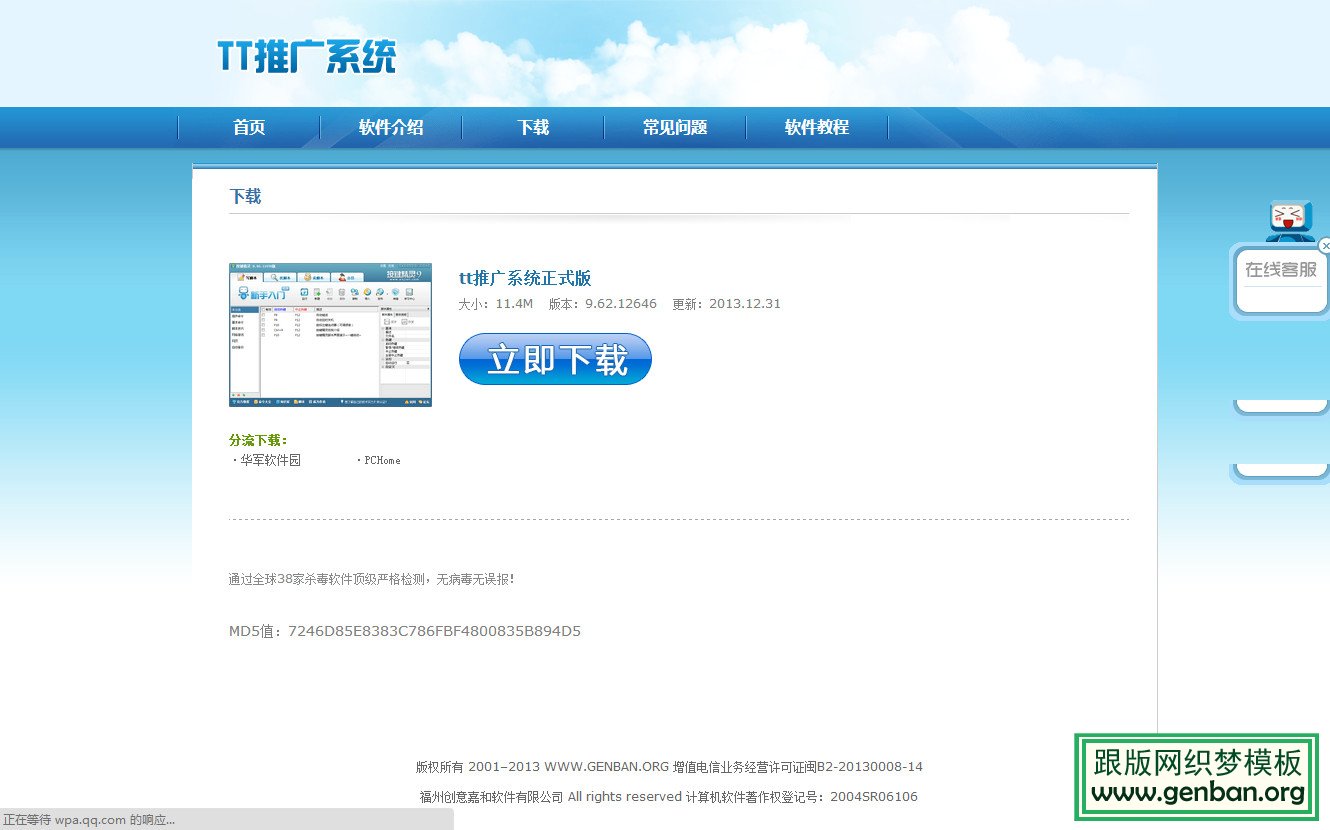The image size is (1330, 830).
Task: Open the 软件教程 tutorials menu item
Action: (x=816, y=127)
